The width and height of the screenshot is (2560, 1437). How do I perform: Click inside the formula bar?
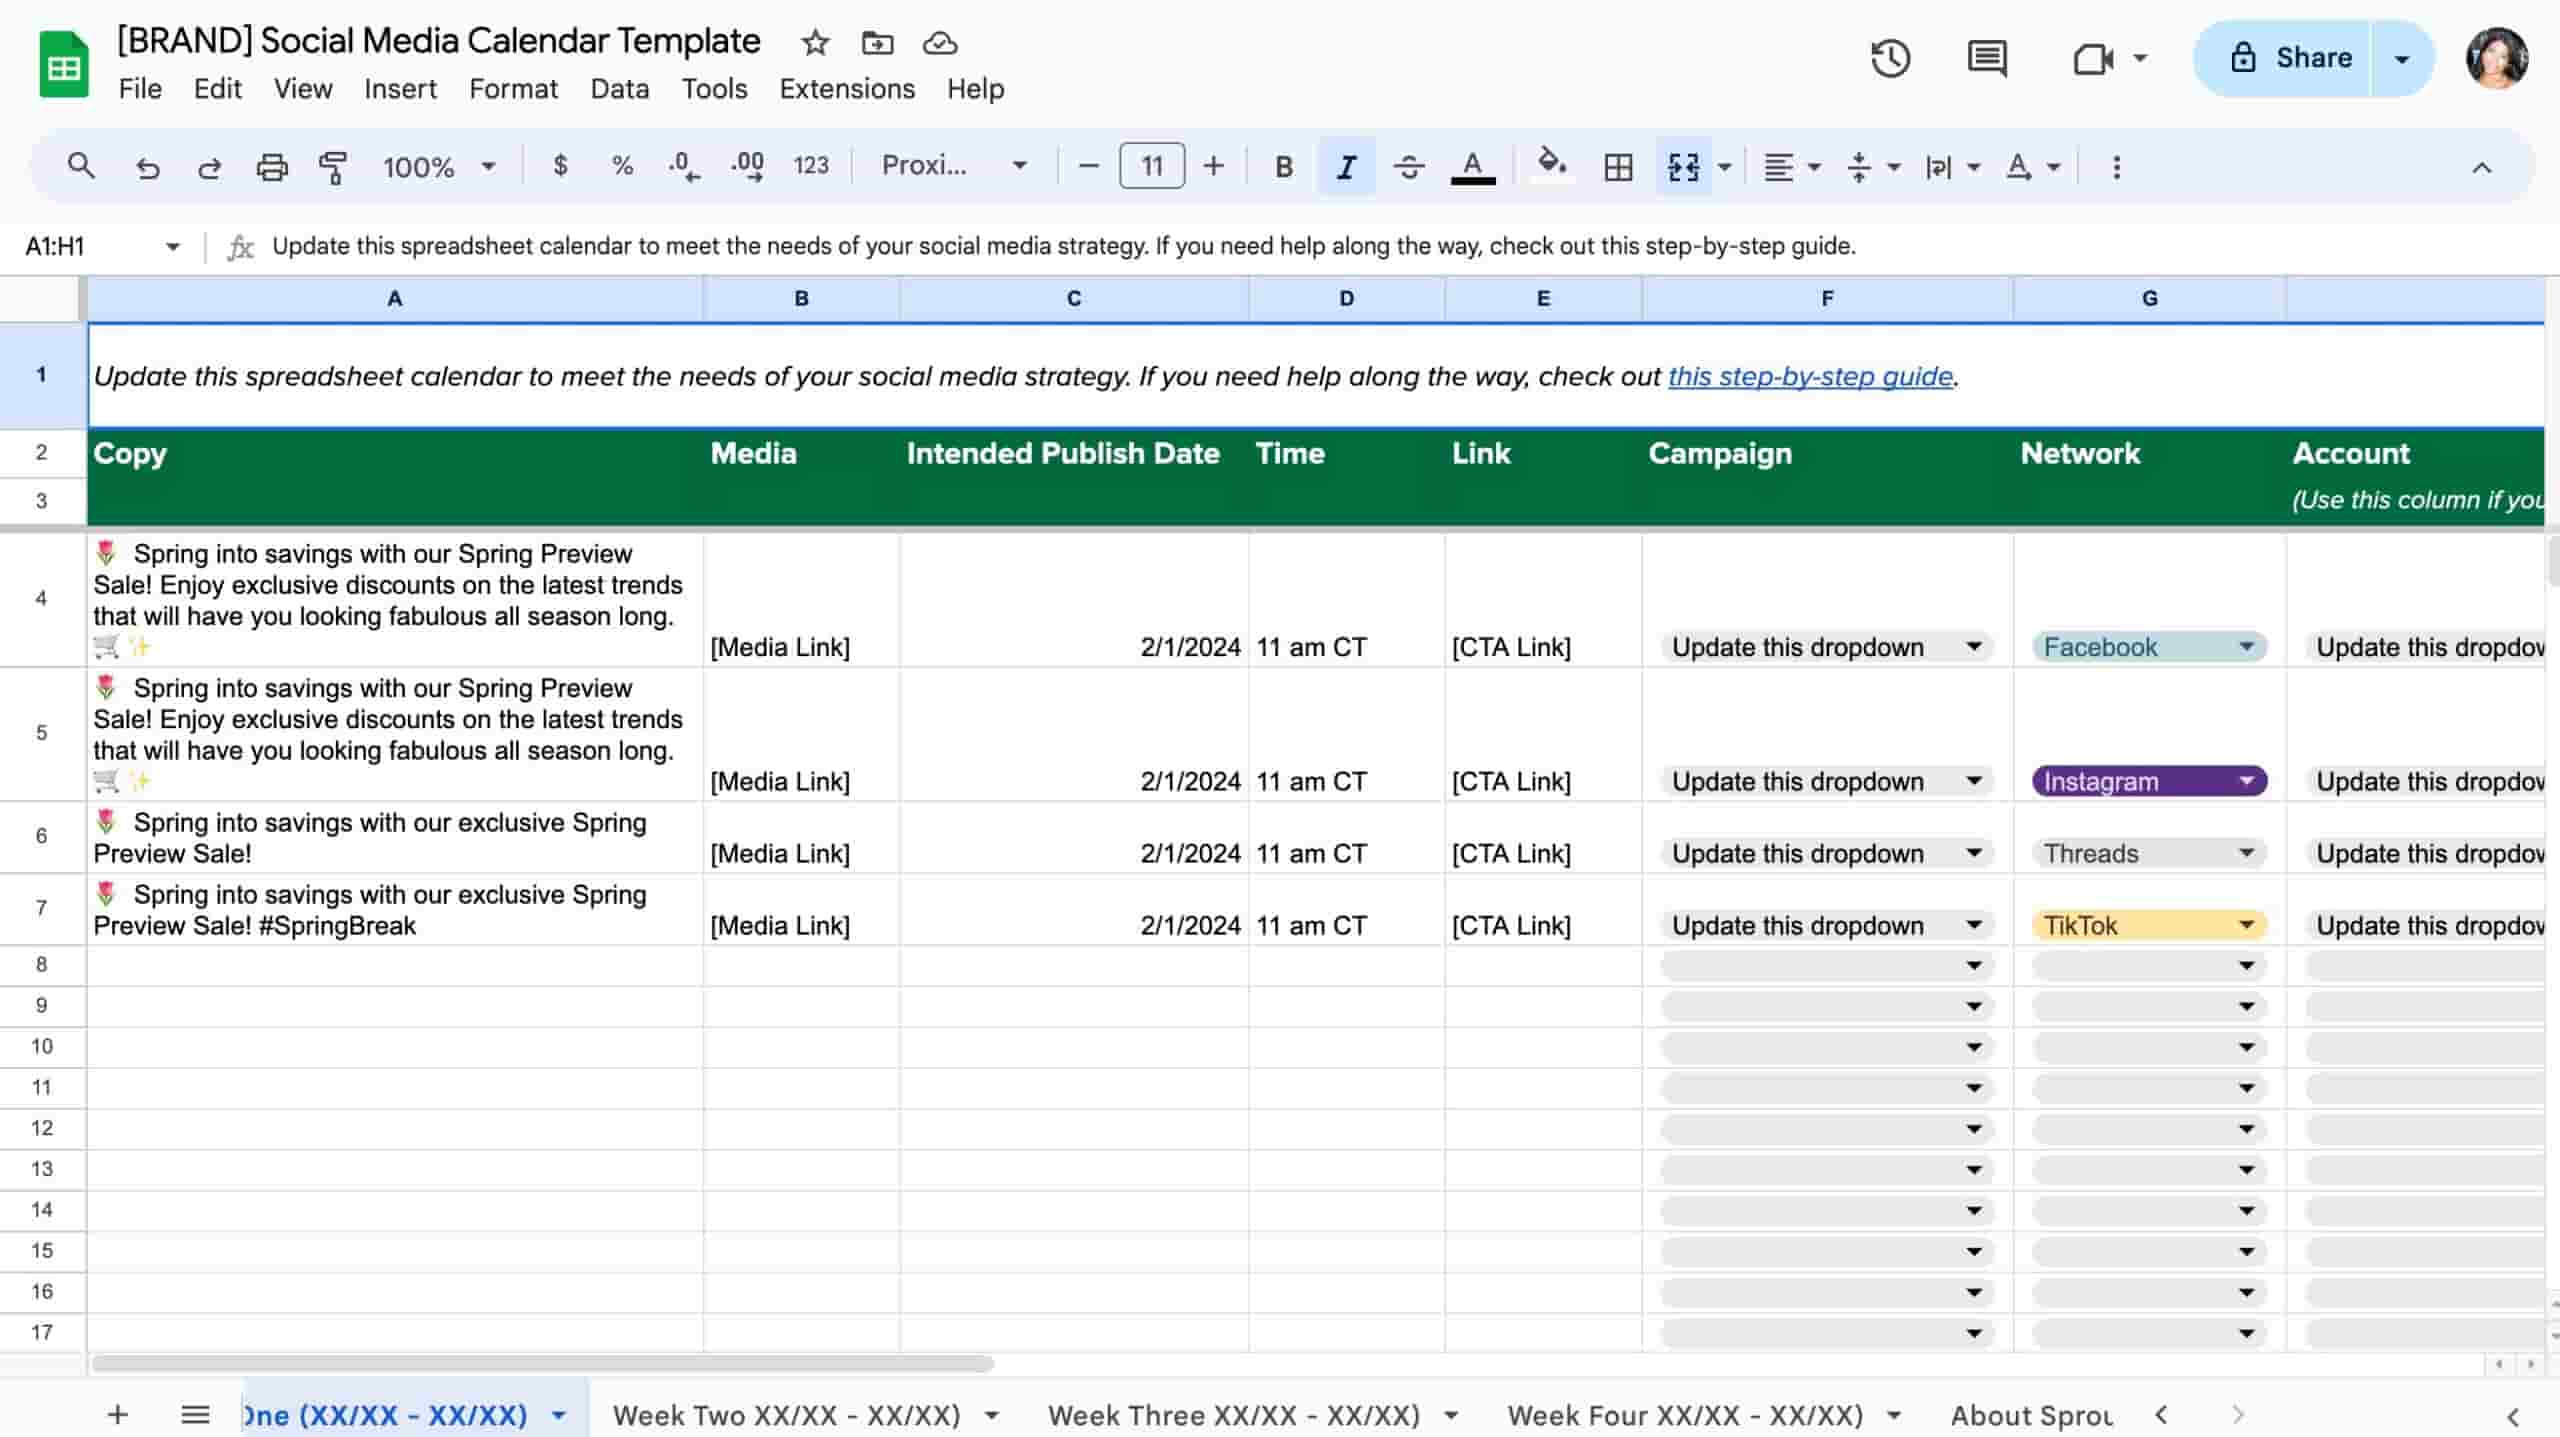point(1000,246)
